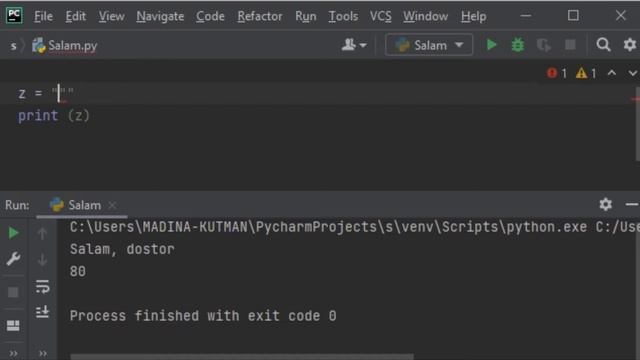Screen dimensions: 640x360
Task: Open IDE settings gear in top toolbar
Action: [x=630, y=44]
